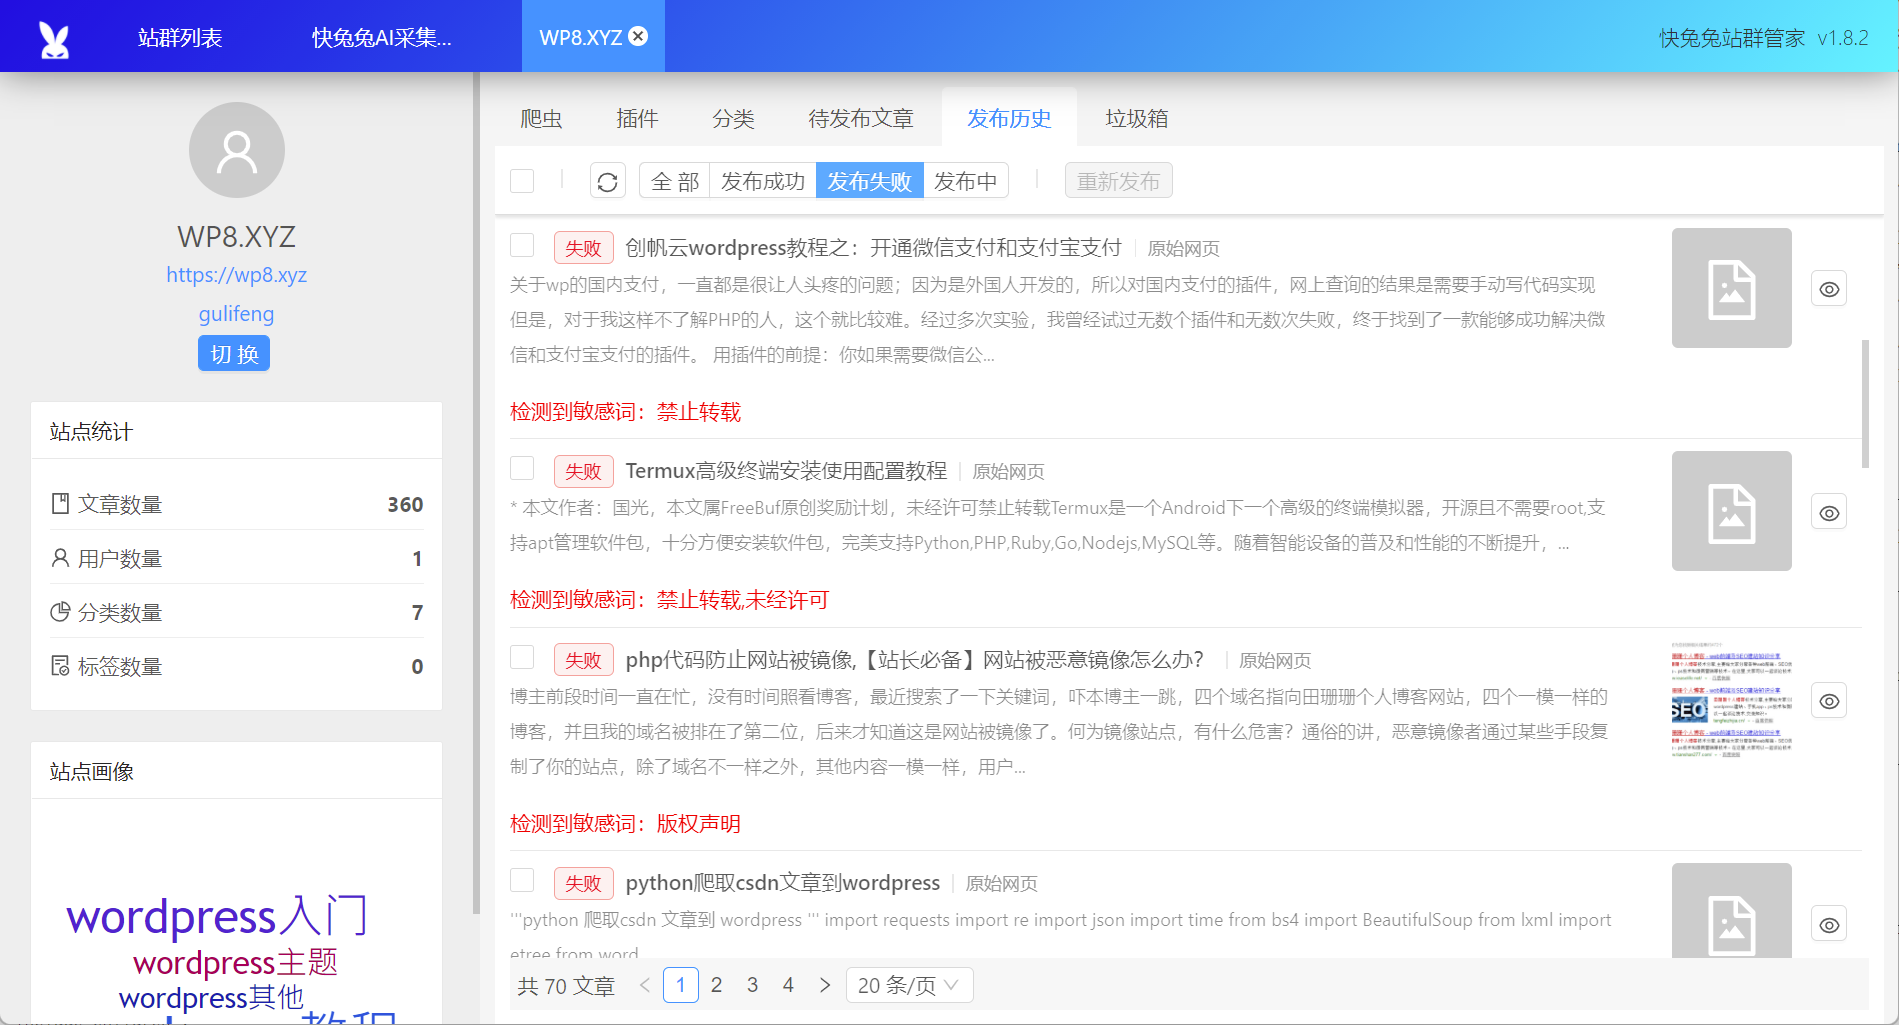Click the Termux article placeholder thumbnail
This screenshot has width=1899, height=1025.
coord(1732,511)
